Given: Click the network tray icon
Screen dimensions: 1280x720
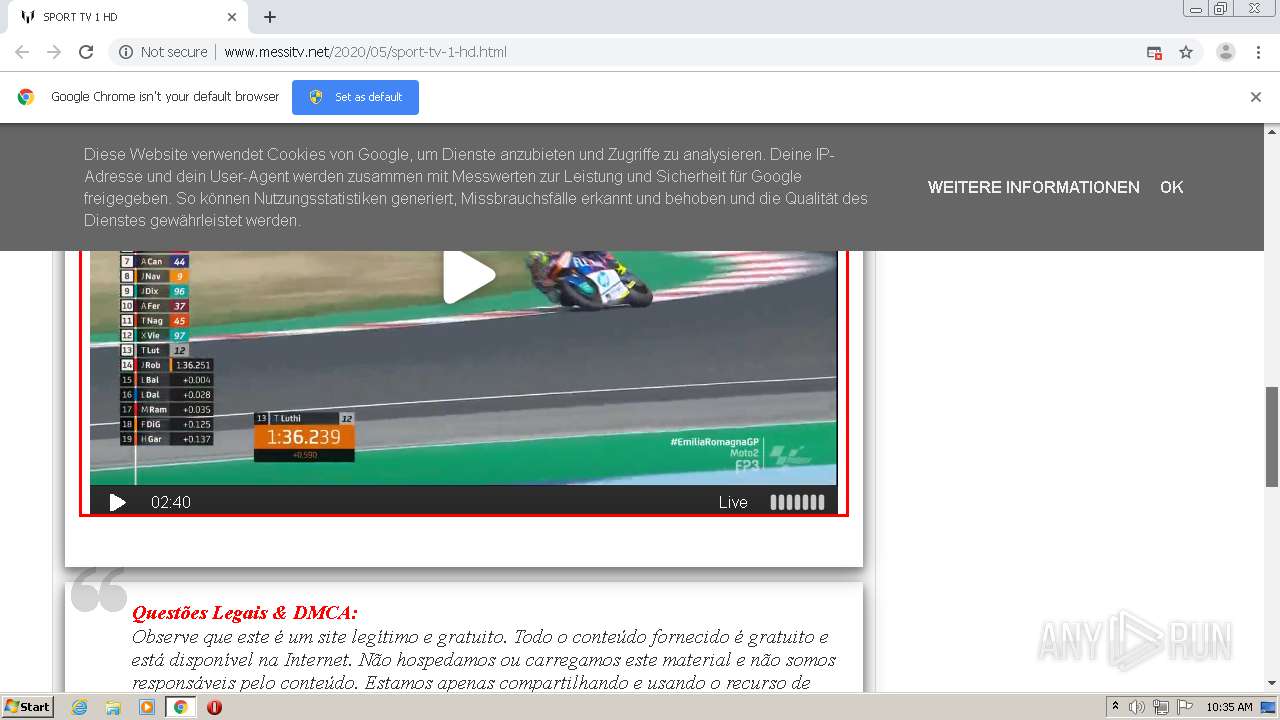Looking at the screenshot, I should 1161,707.
